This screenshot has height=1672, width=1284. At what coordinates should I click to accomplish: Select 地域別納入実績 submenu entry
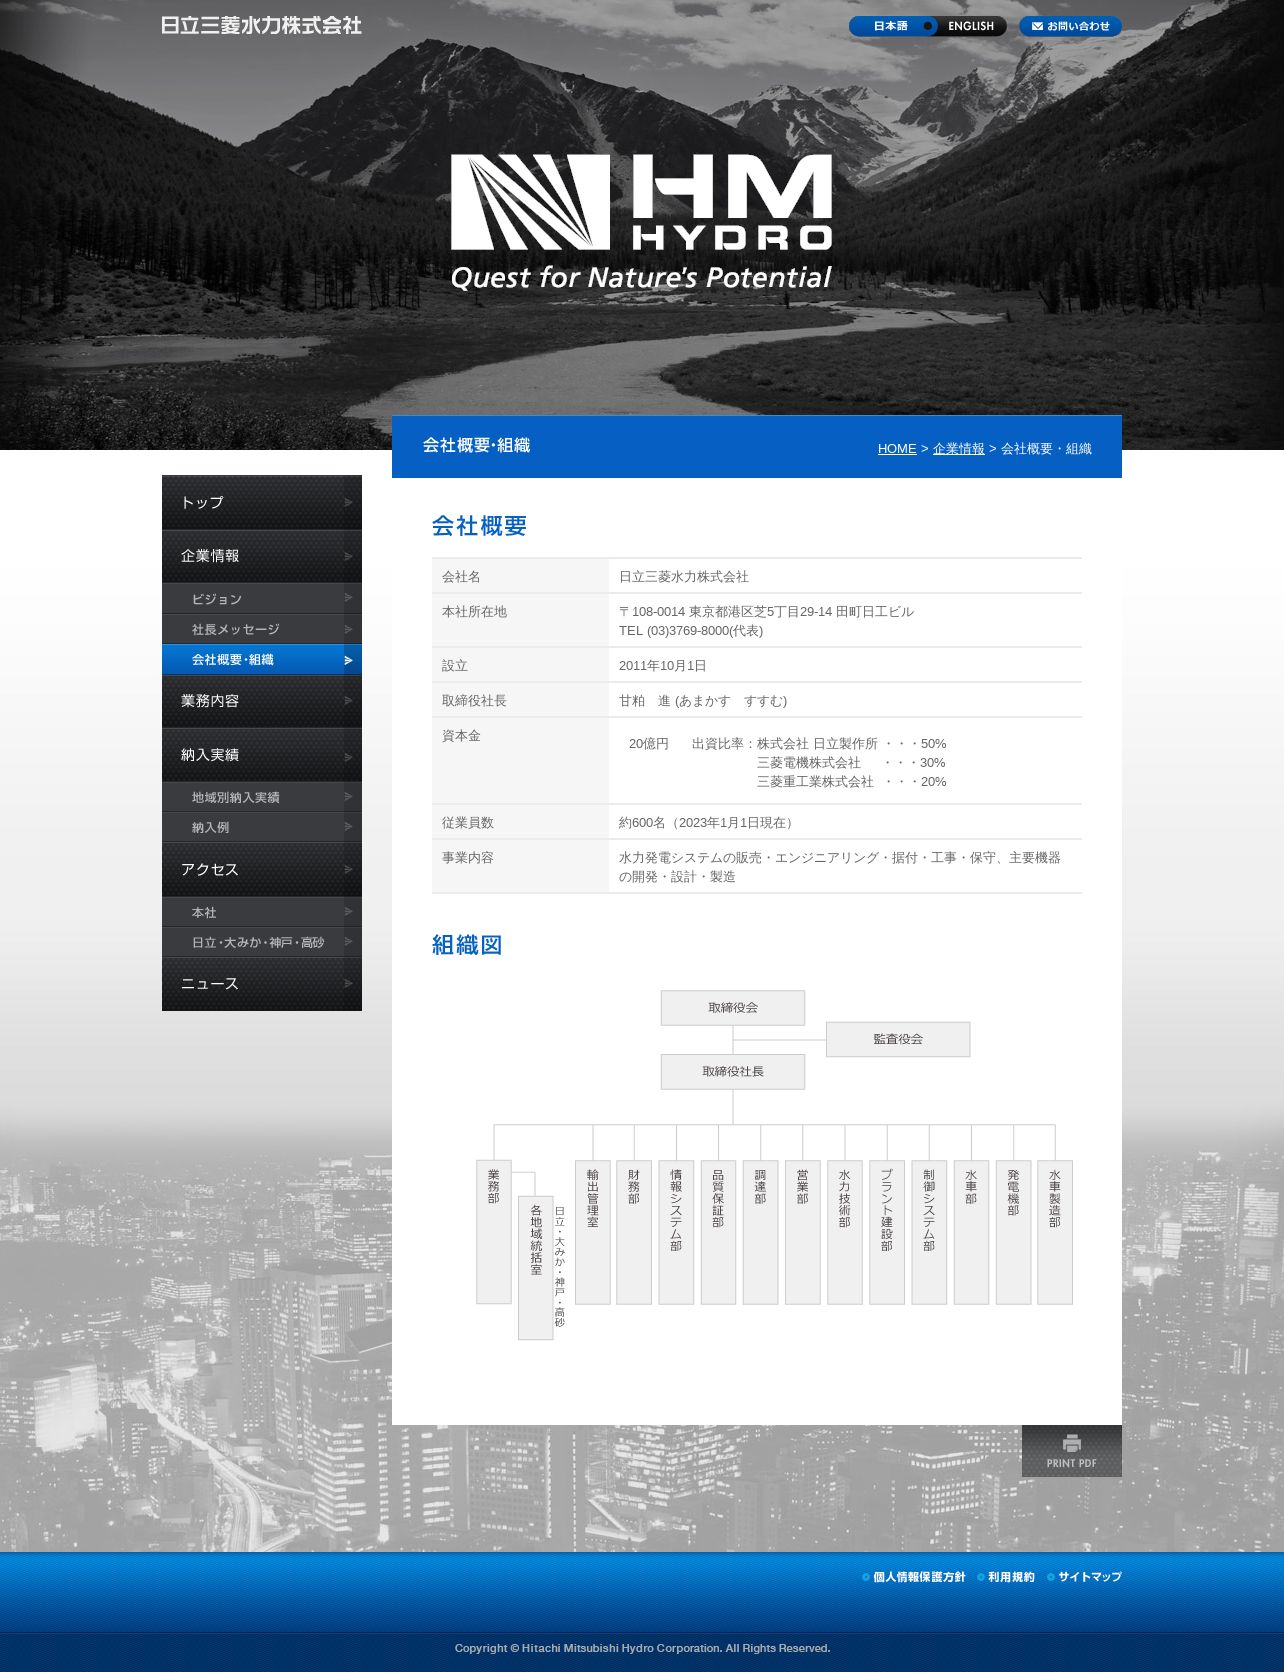tap(262, 797)
